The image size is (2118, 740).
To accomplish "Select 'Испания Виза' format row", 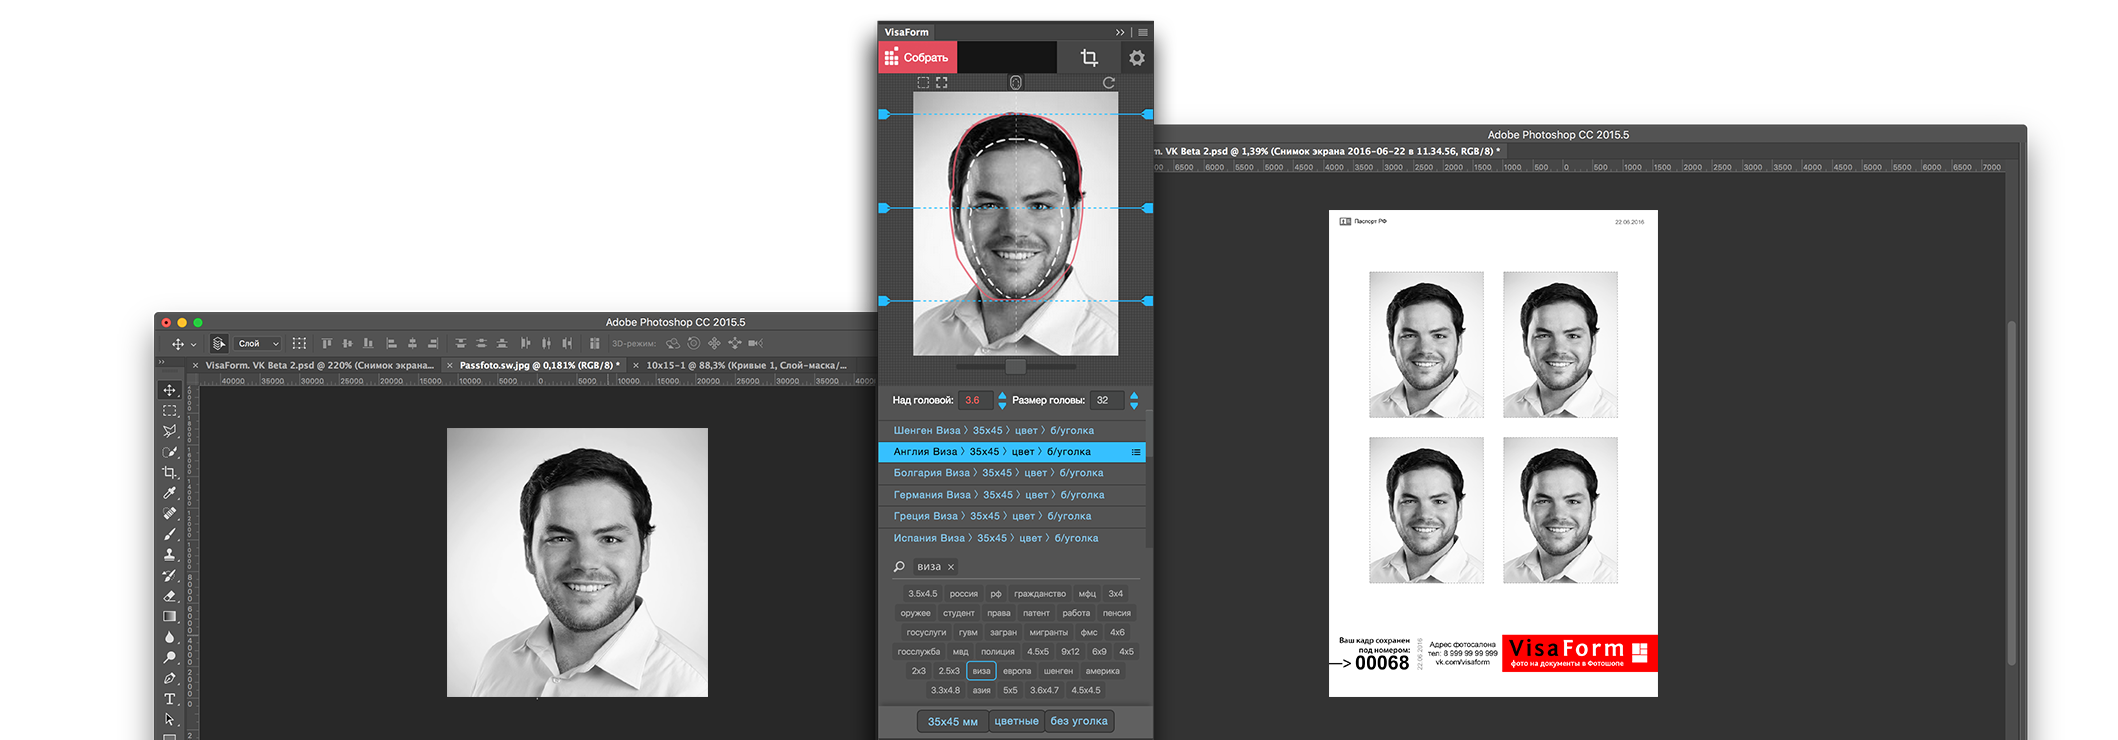I will 1011,538.
